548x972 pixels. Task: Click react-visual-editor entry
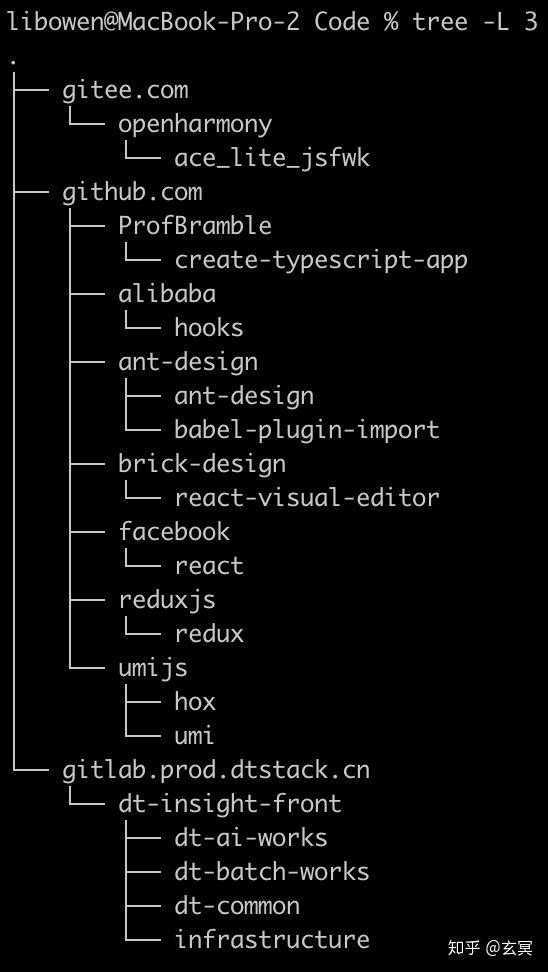(x=307, y=498)
